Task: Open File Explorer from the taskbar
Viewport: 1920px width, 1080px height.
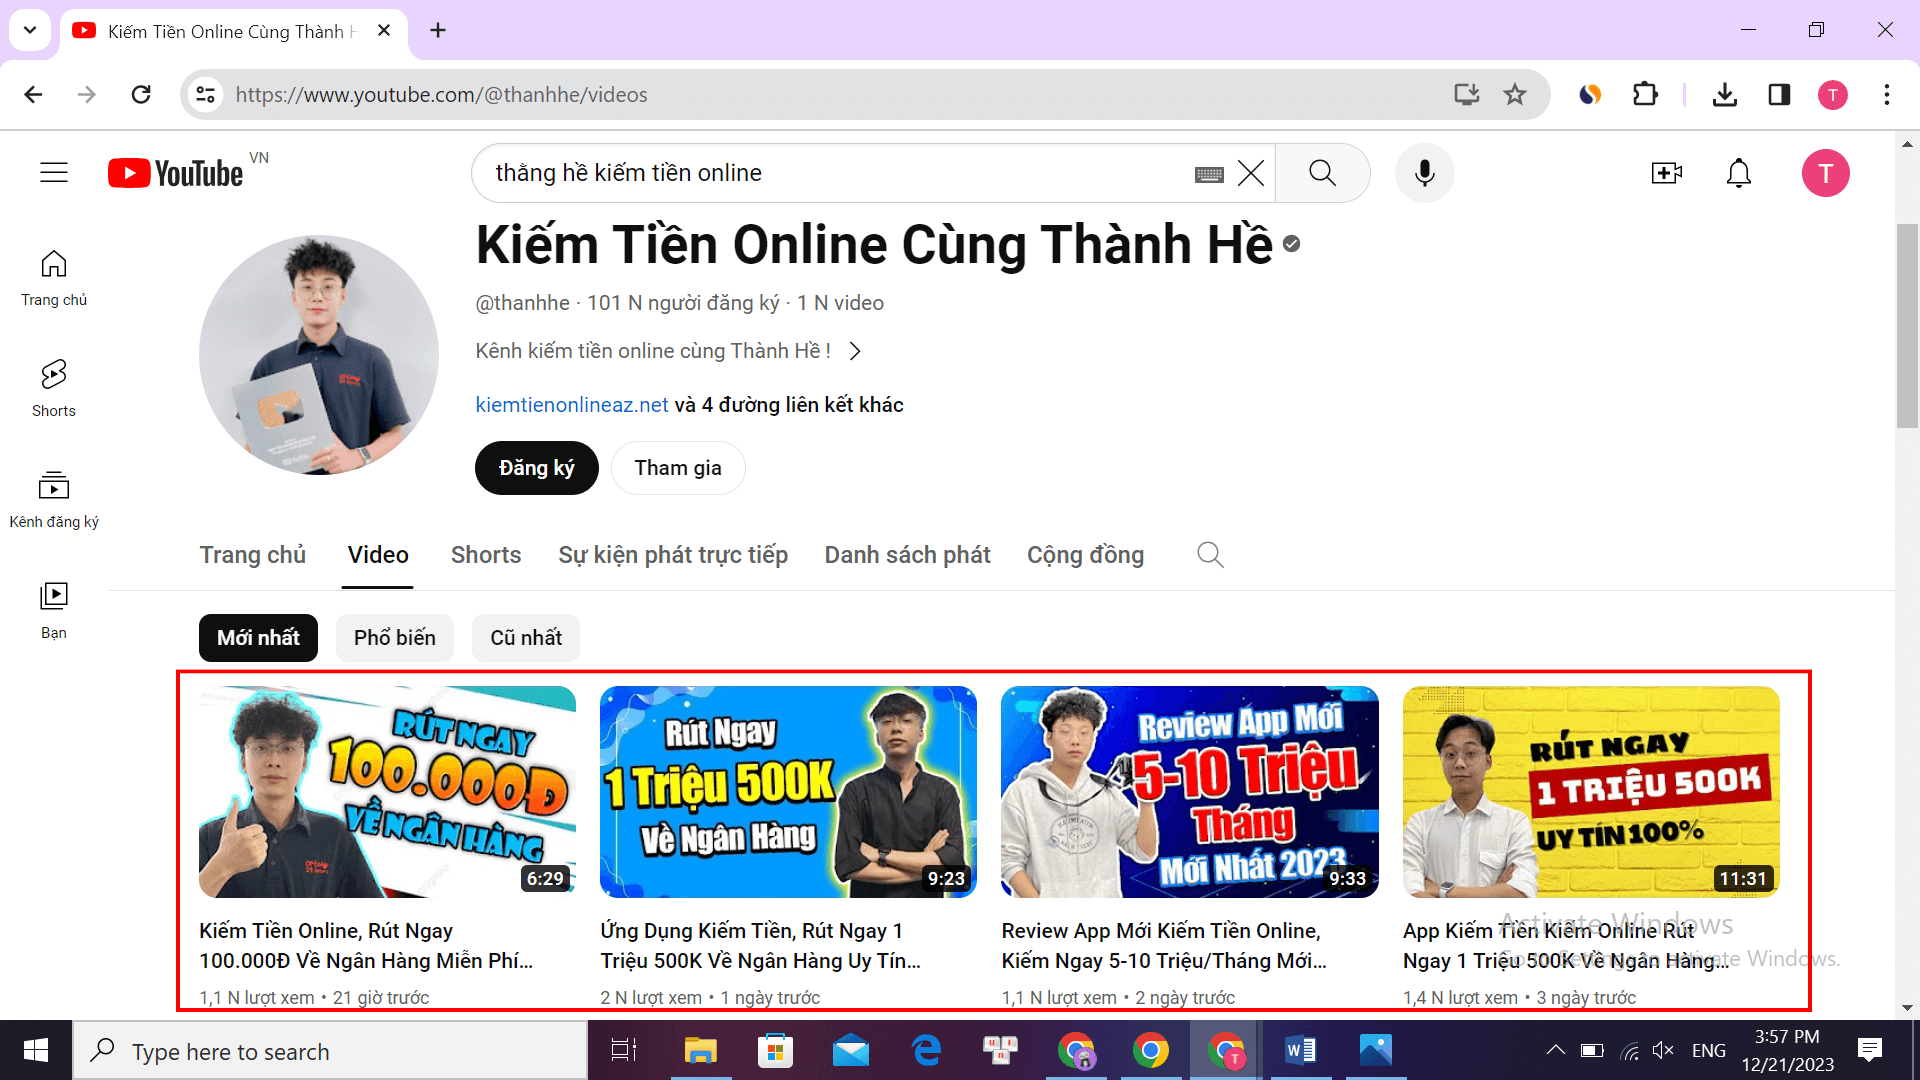Action: click(700, 1050)
